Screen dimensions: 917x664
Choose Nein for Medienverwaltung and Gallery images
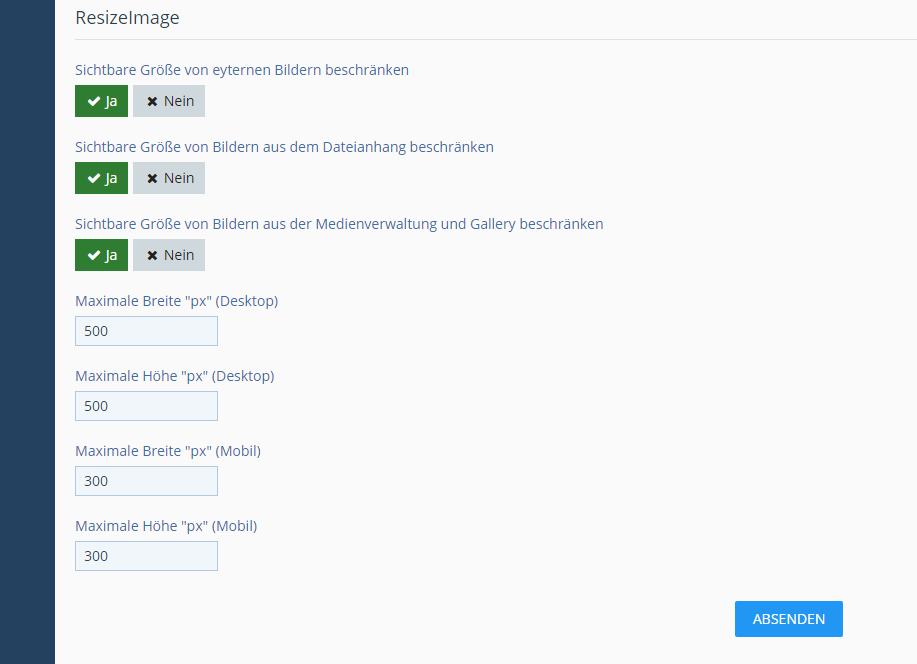[169, 255]
